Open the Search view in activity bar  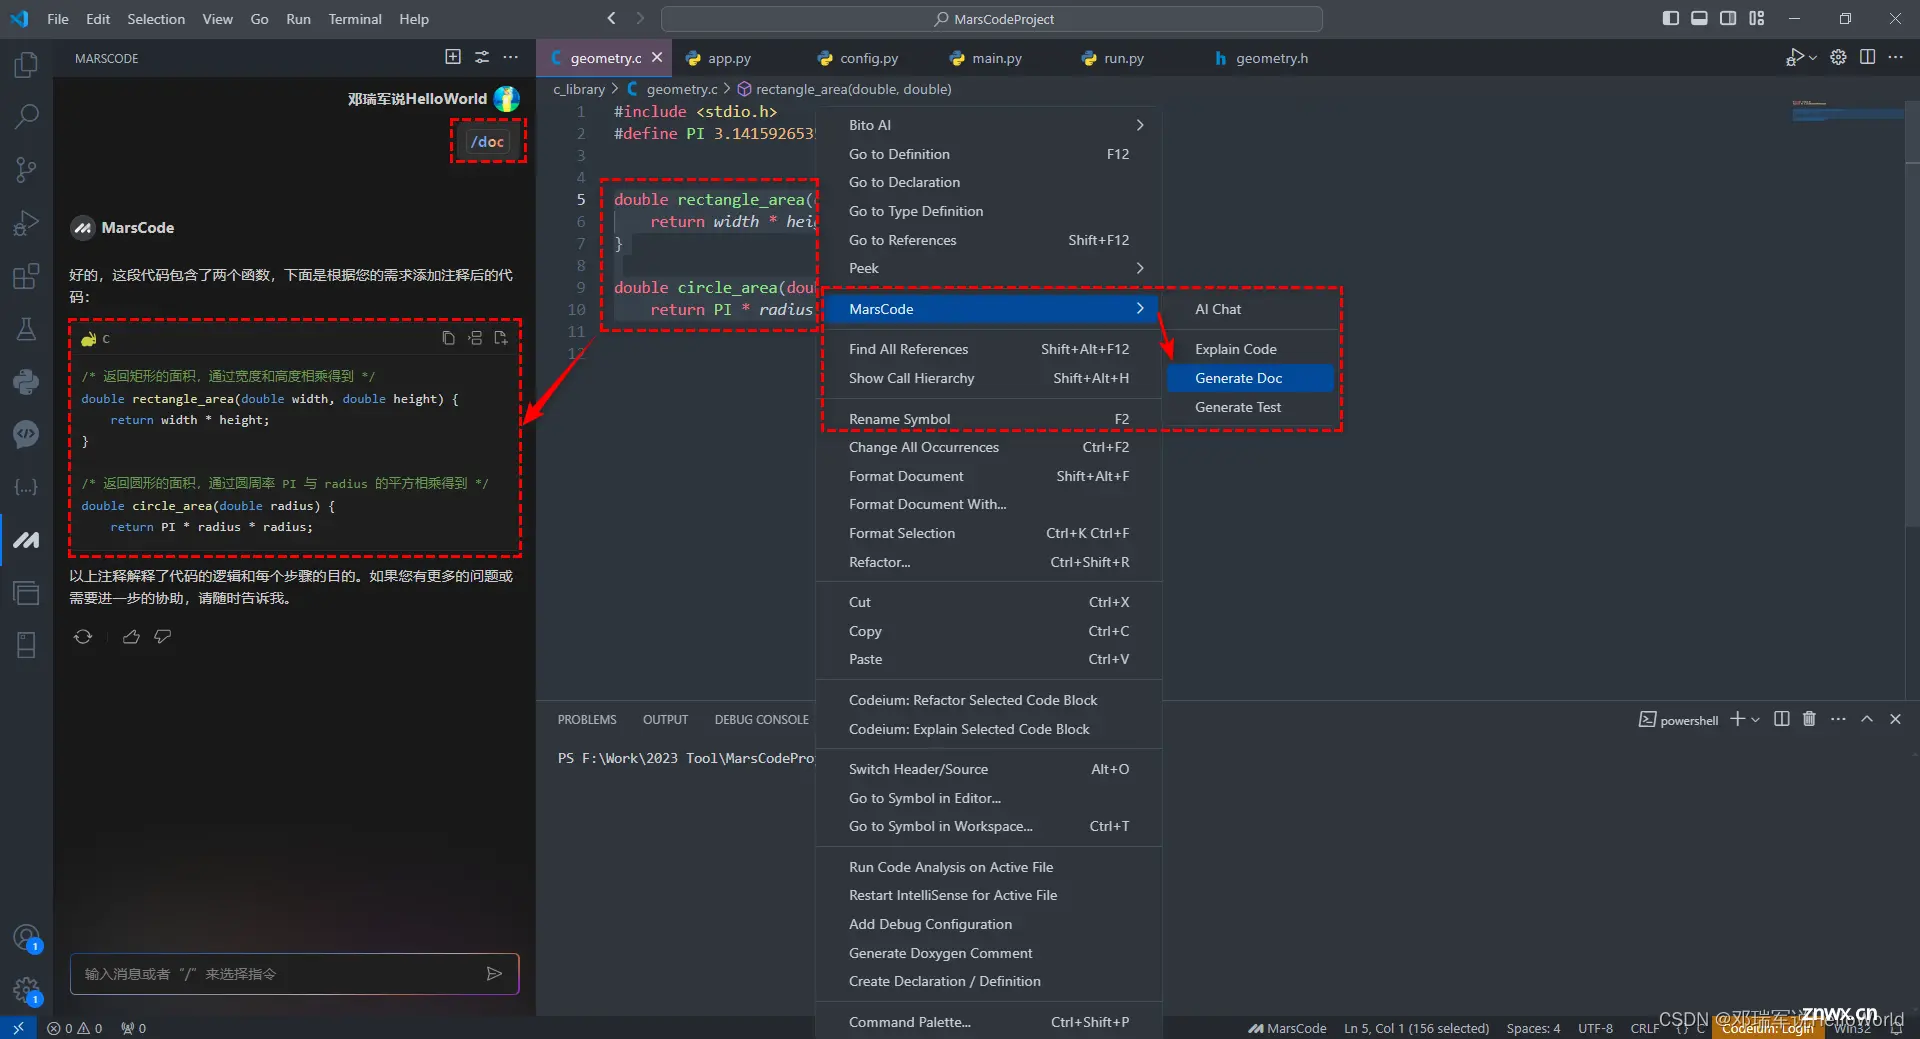point(26,117)
